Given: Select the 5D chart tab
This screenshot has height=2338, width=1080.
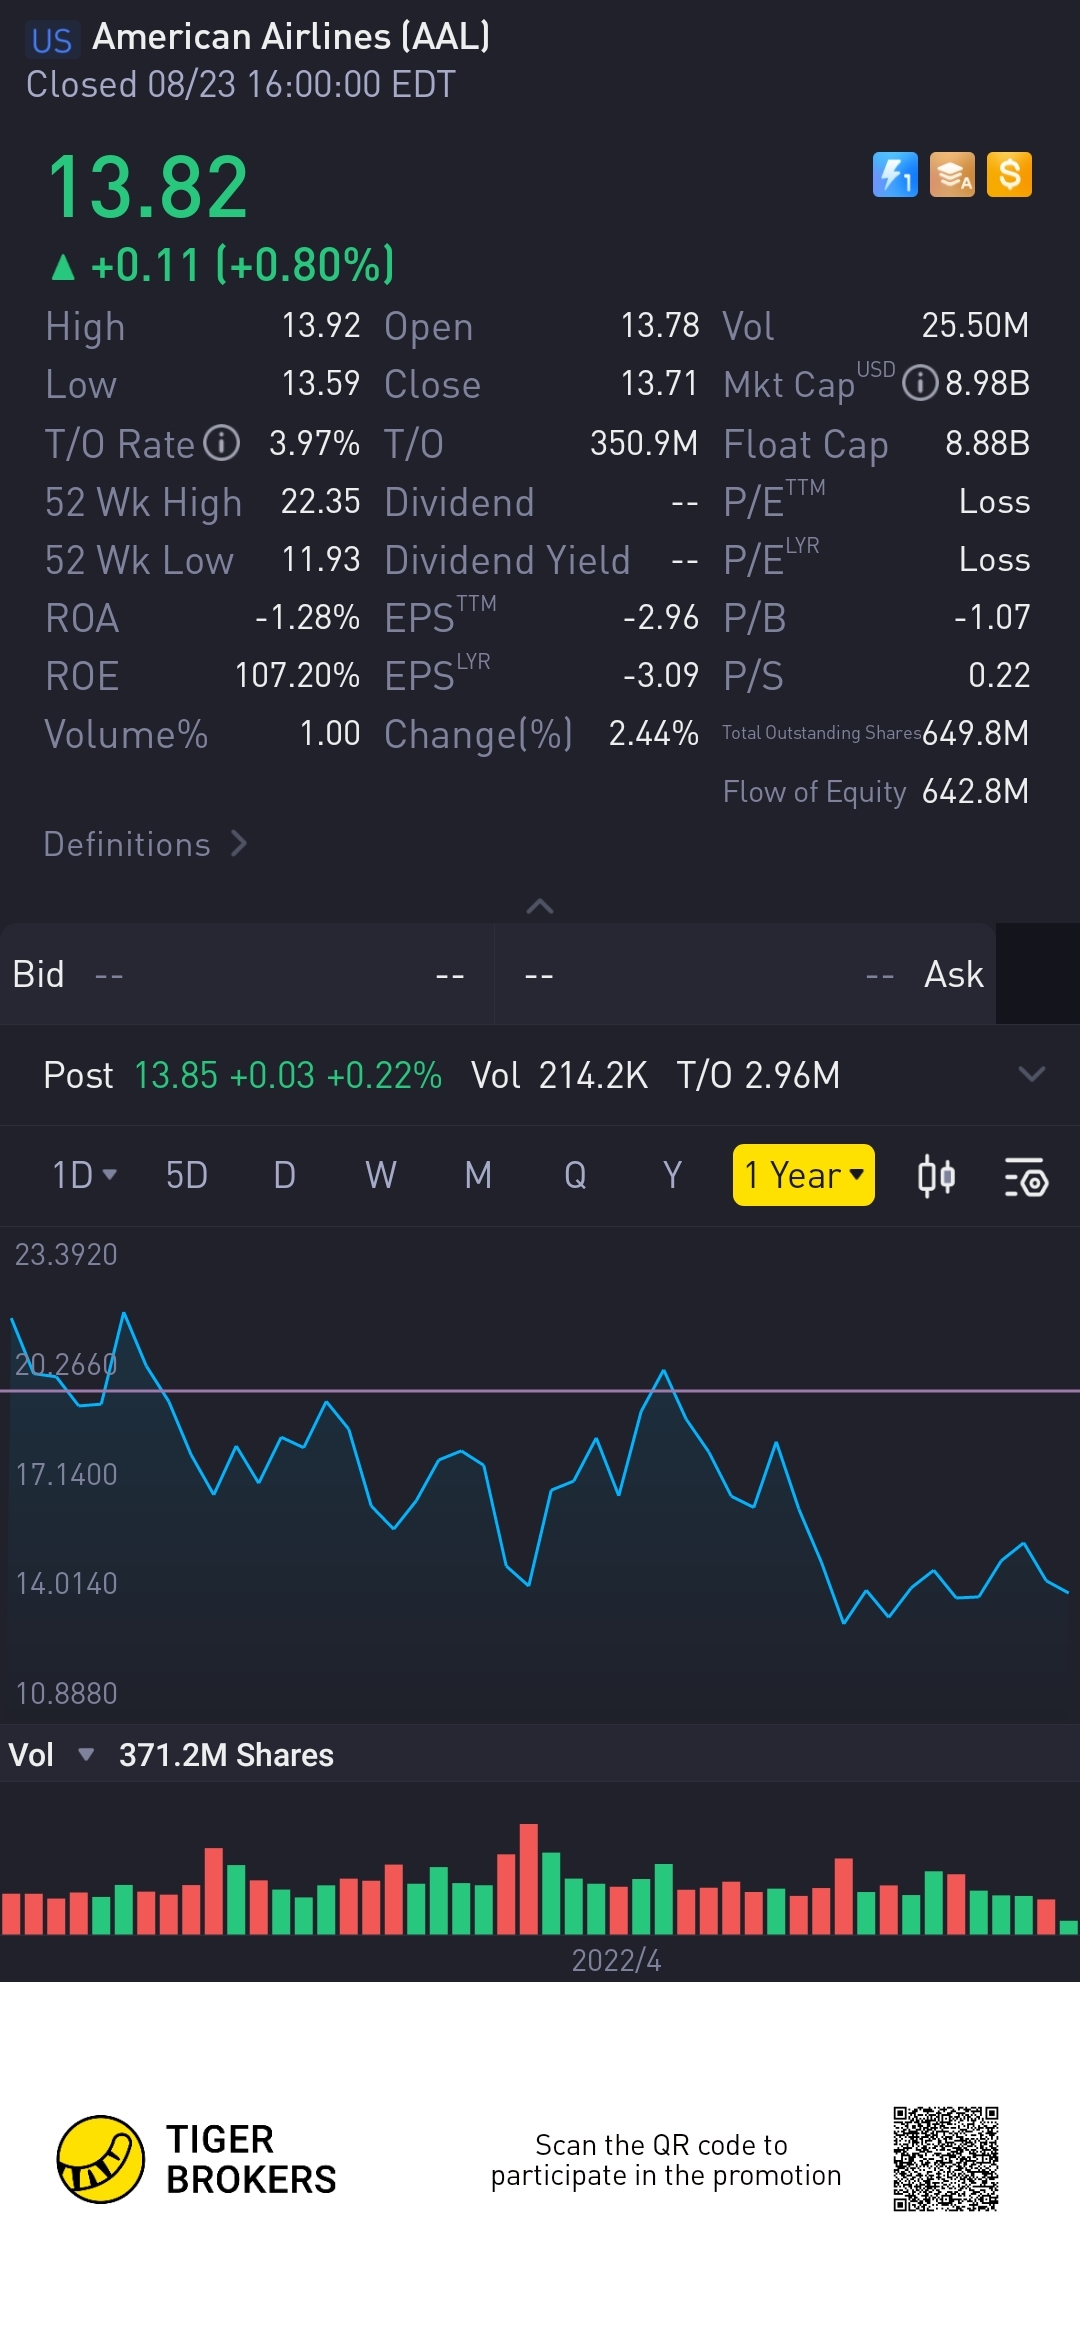Looking at the screenshot, I should pyautogui.click(x=187, y=1175).
